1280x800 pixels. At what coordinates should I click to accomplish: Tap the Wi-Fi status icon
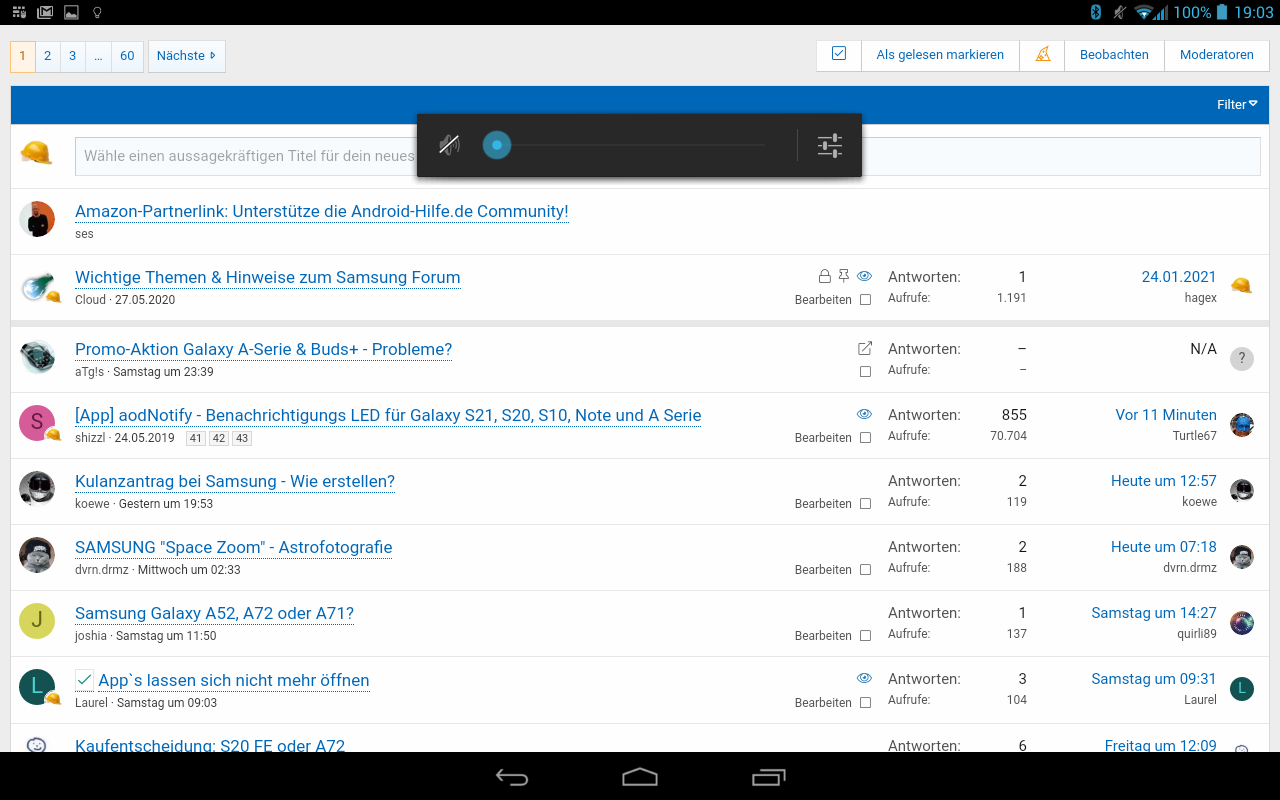click(x=1145, y=12)
